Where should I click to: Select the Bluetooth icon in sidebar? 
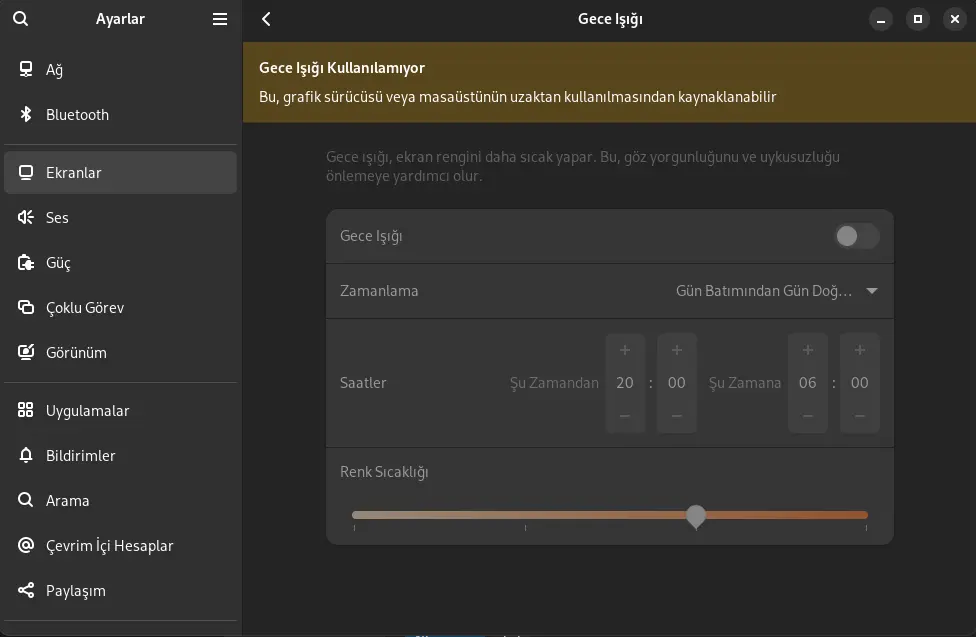[26, 115]
